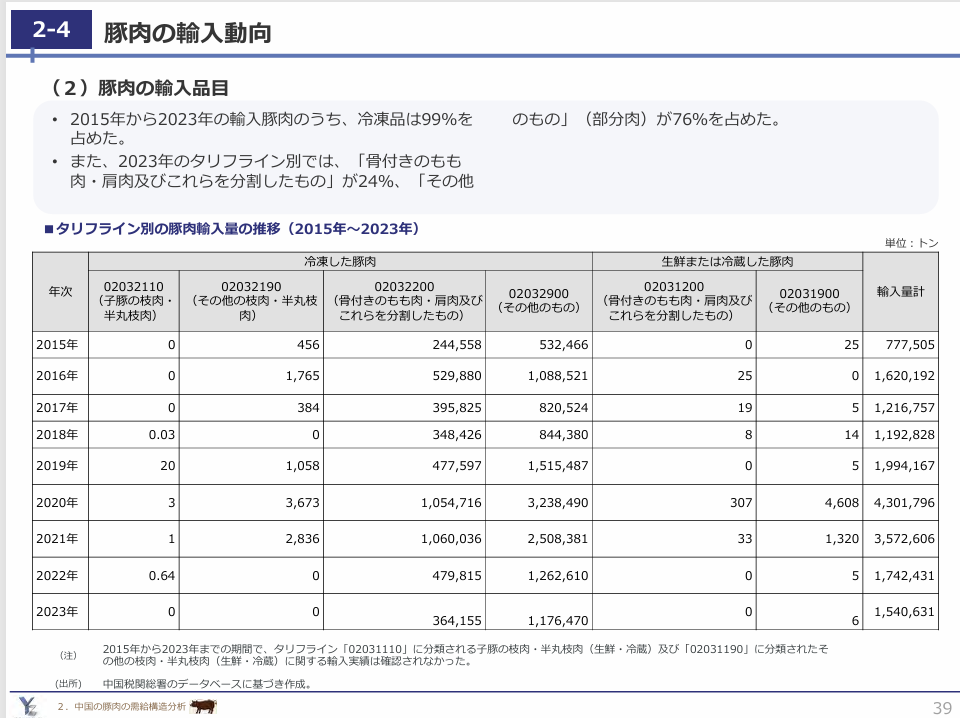Click the cell value 529,880
This screenshot has height=718, width=960.
coord(457,375)
